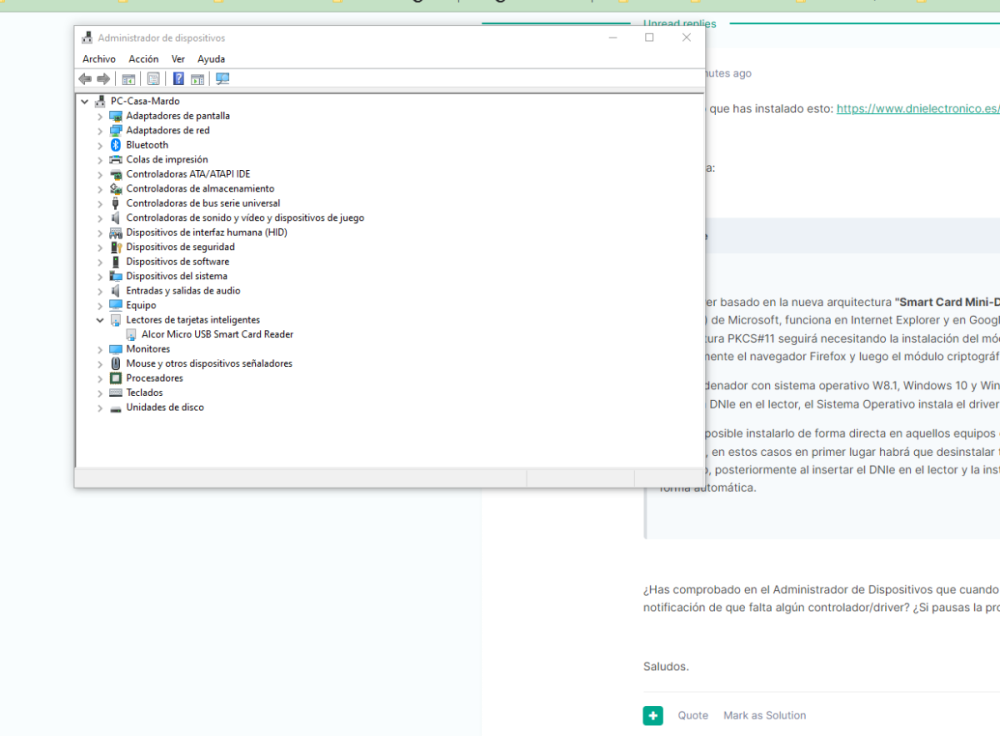Screen dimensions: 1000x736
Task: Expand Adaptadores de pantalla node
Action: pyautogui.click(x=99, y=116)
